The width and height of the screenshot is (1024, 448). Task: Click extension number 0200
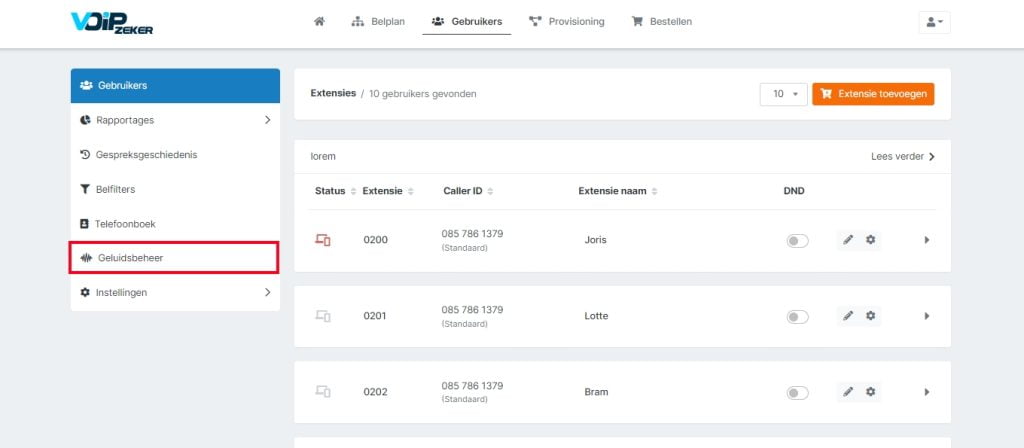376,240
